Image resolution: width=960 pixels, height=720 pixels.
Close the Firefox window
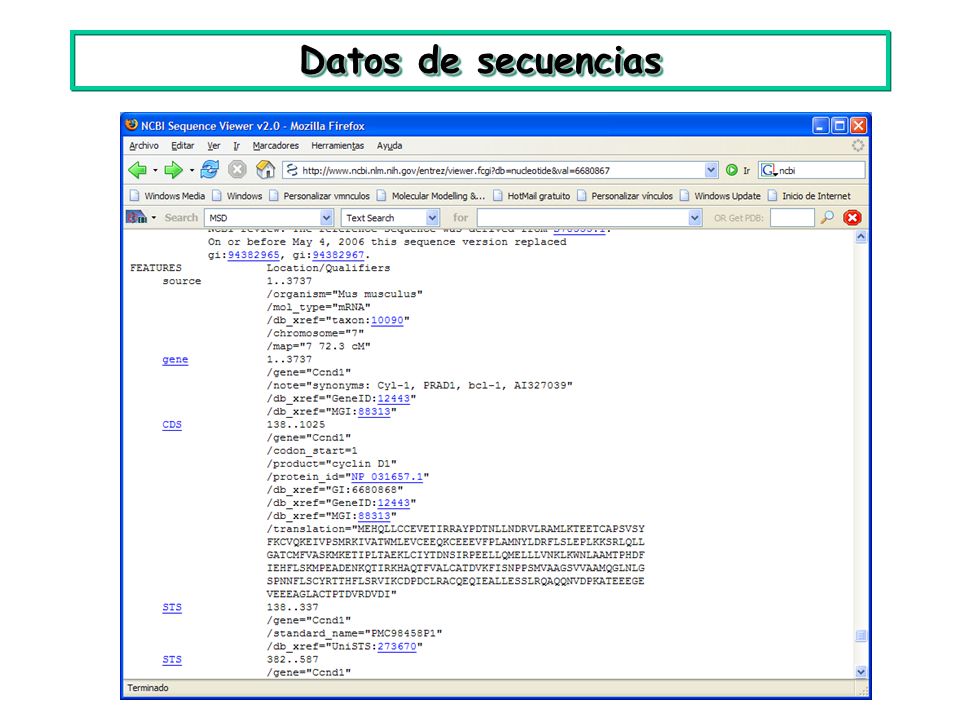pos(858,126)
